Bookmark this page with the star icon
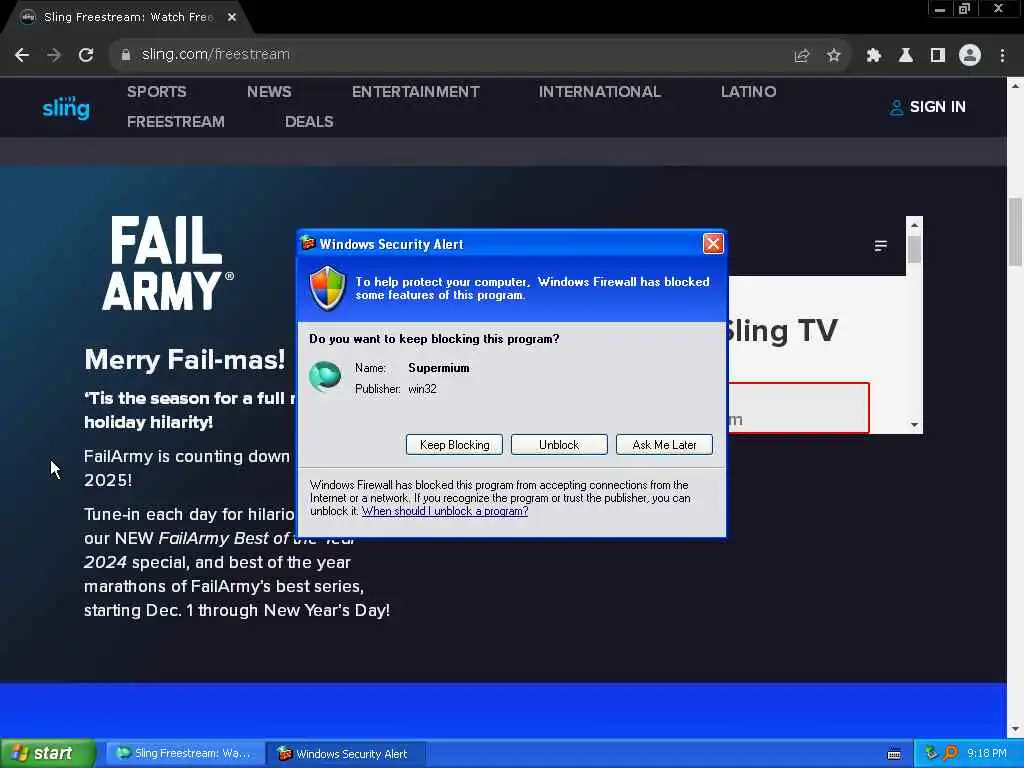 coord(833,56)
